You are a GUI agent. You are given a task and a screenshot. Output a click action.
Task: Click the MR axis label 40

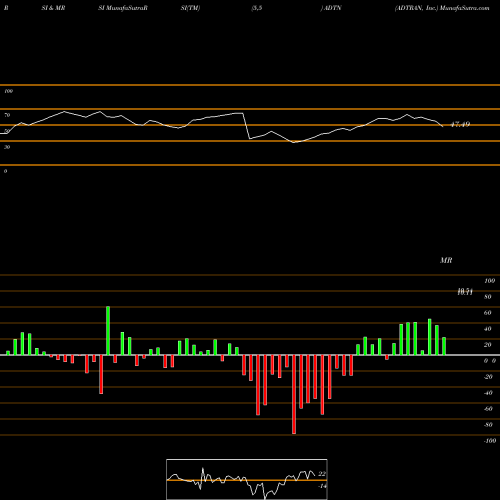pos(488,329)
